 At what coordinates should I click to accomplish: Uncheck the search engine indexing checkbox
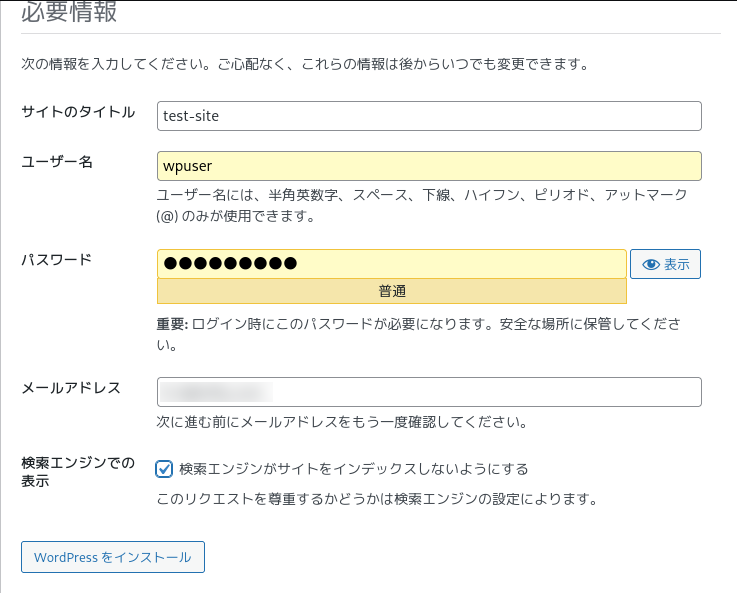coord(164,469)
